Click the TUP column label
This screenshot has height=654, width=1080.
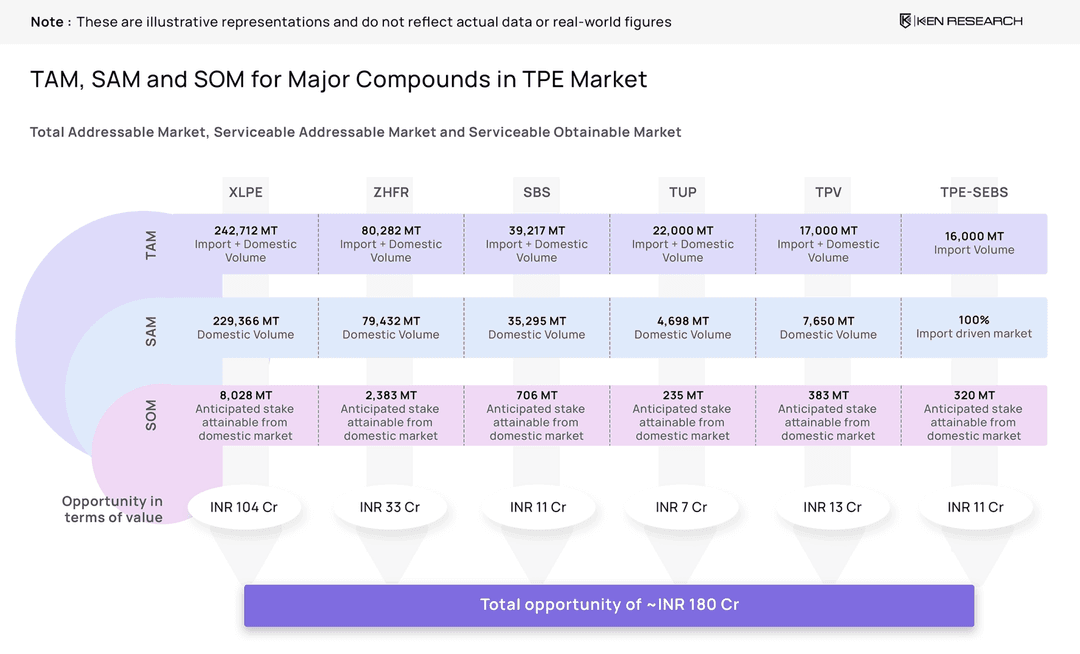(681, 193)
